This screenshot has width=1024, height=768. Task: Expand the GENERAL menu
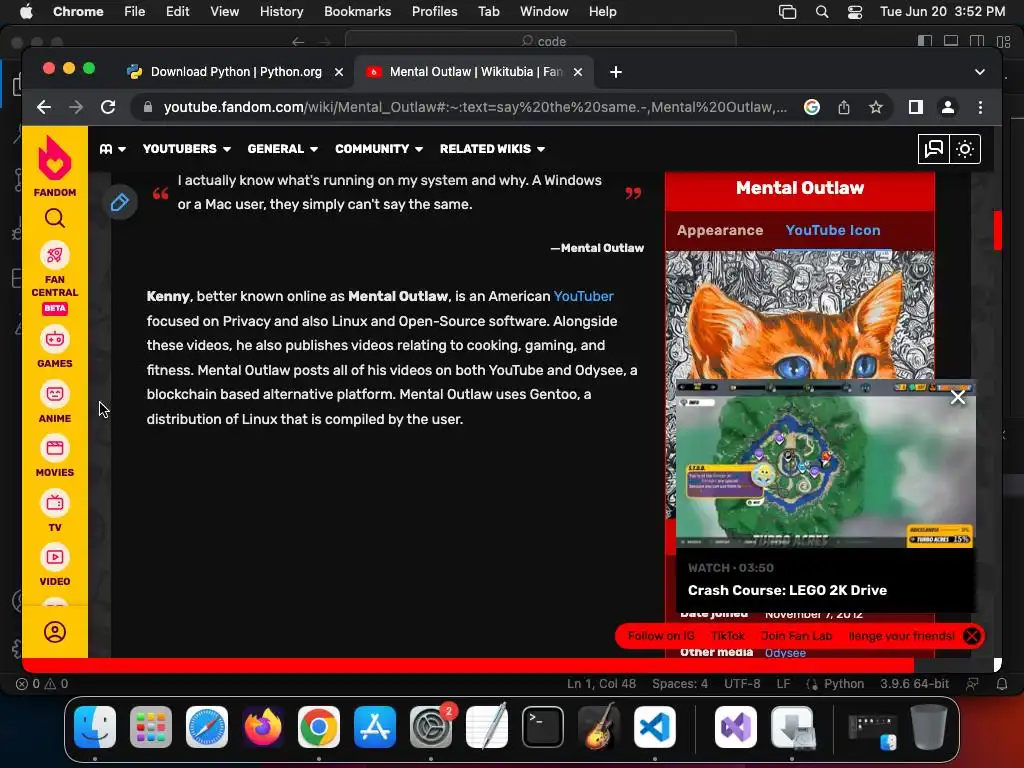click(283, 149)
